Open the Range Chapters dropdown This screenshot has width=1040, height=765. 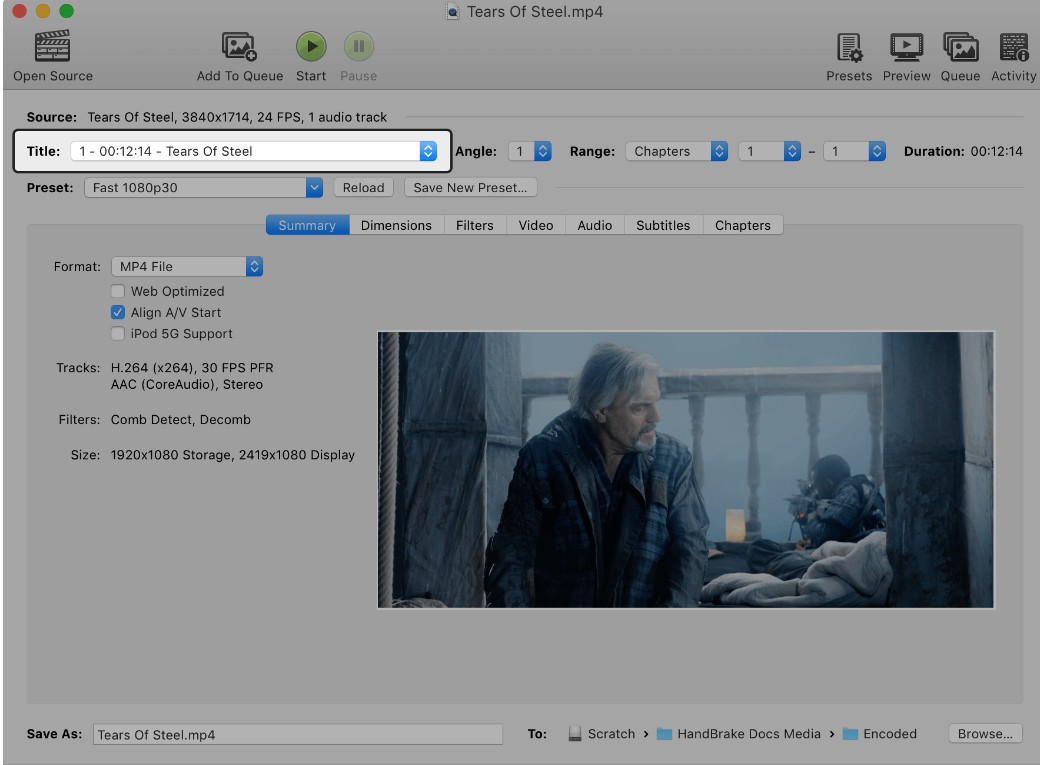pyautogui.click(x=677, y=151)
